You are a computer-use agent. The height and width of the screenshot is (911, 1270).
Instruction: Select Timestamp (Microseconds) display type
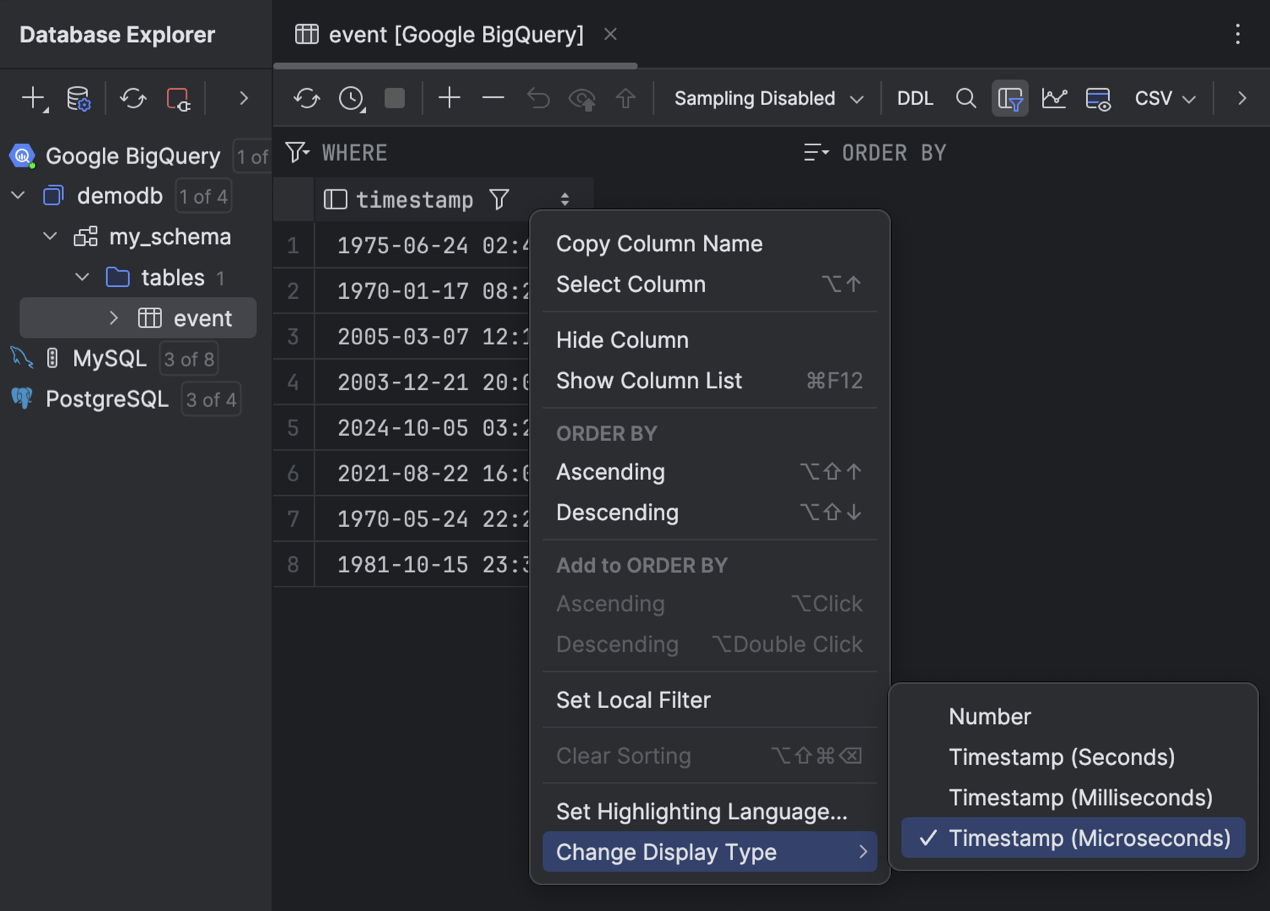click(x=1089, y=838)
